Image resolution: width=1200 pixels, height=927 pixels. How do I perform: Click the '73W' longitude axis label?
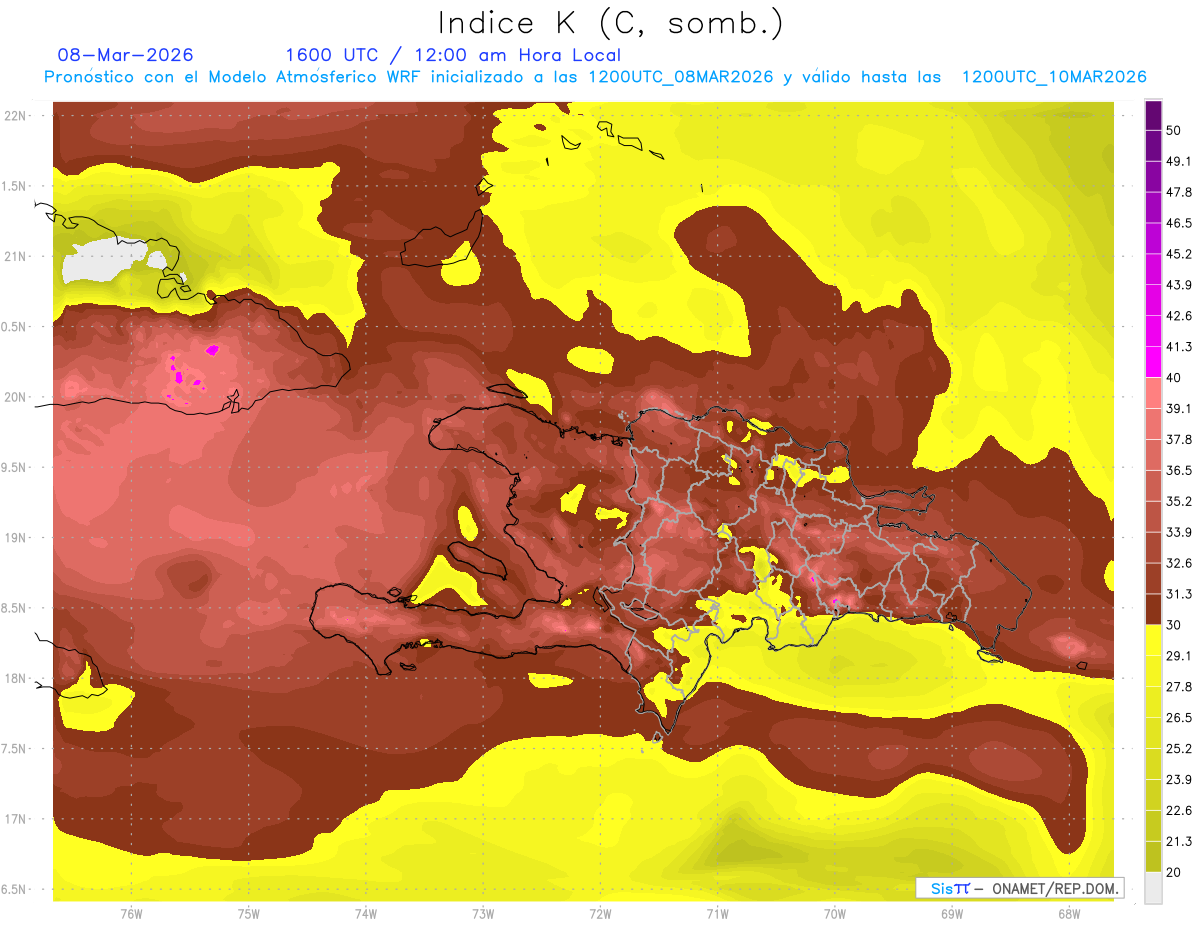point(483,913)
